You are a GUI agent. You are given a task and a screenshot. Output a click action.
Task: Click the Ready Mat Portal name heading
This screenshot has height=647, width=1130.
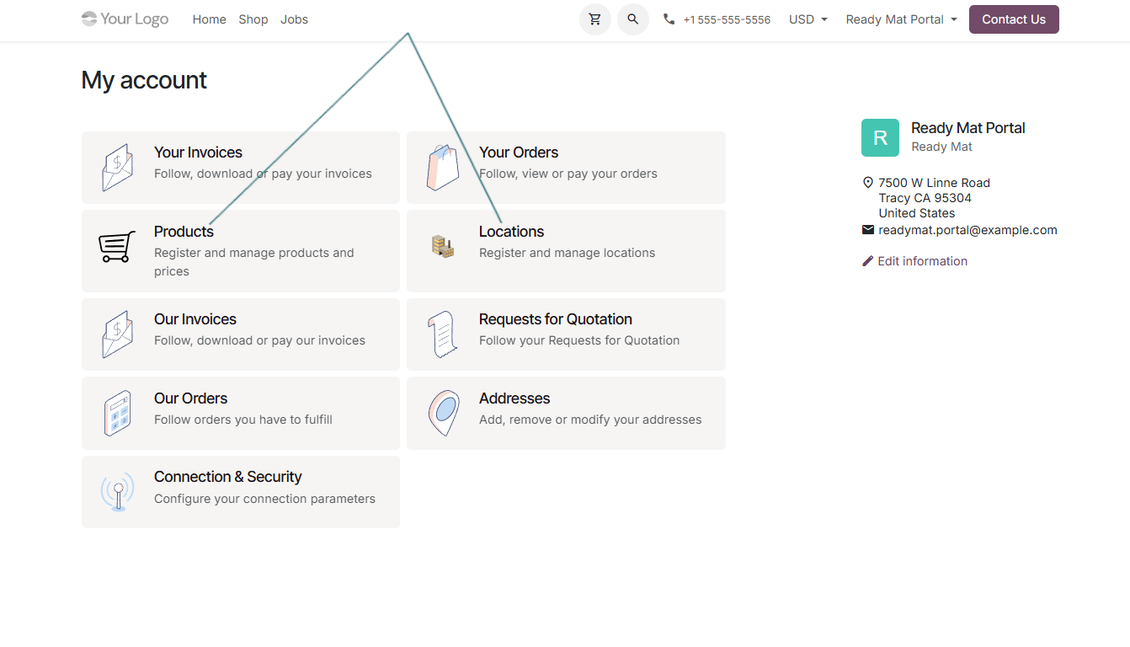pos(968,128)
